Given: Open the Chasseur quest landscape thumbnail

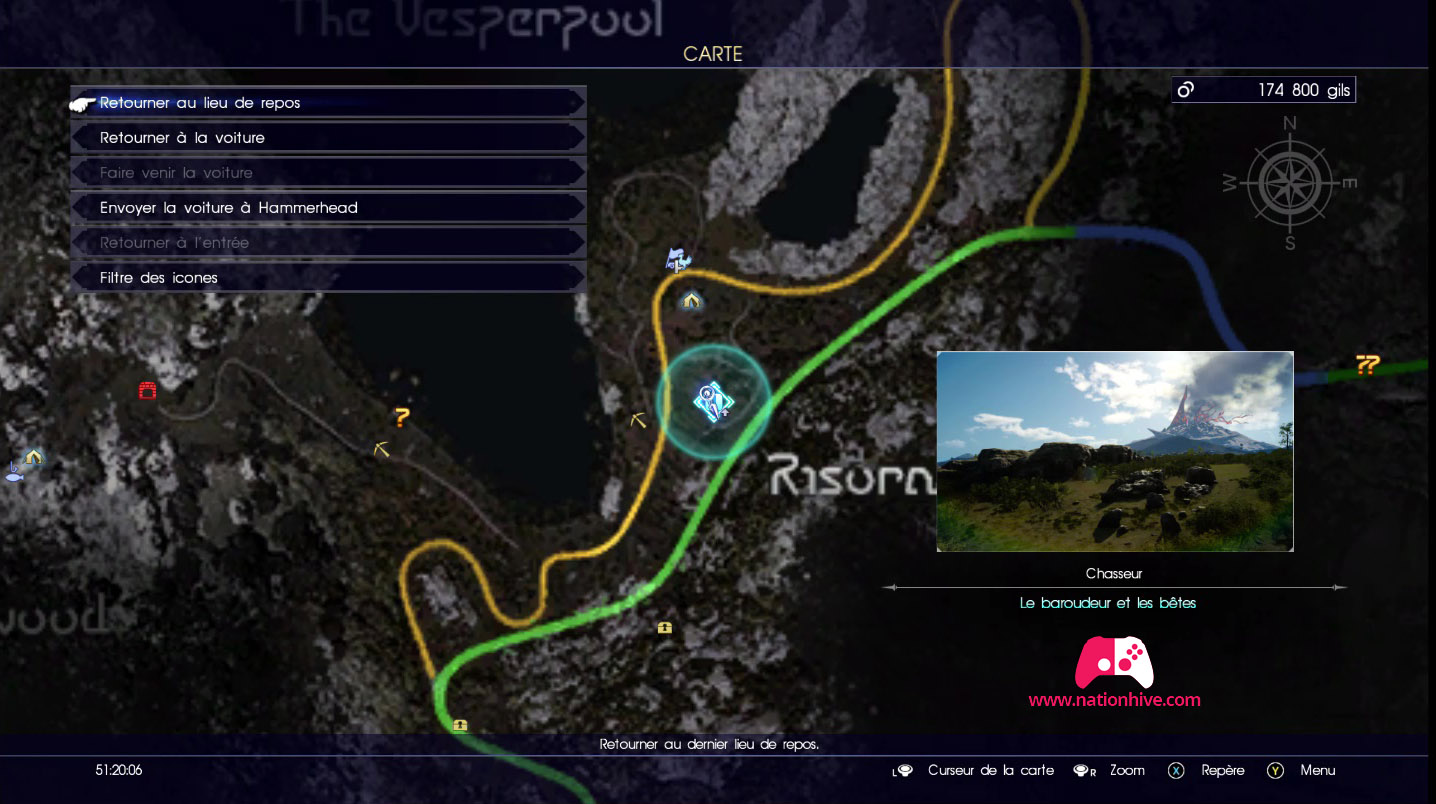Looking at the screenshot, I should [1115, 451].
